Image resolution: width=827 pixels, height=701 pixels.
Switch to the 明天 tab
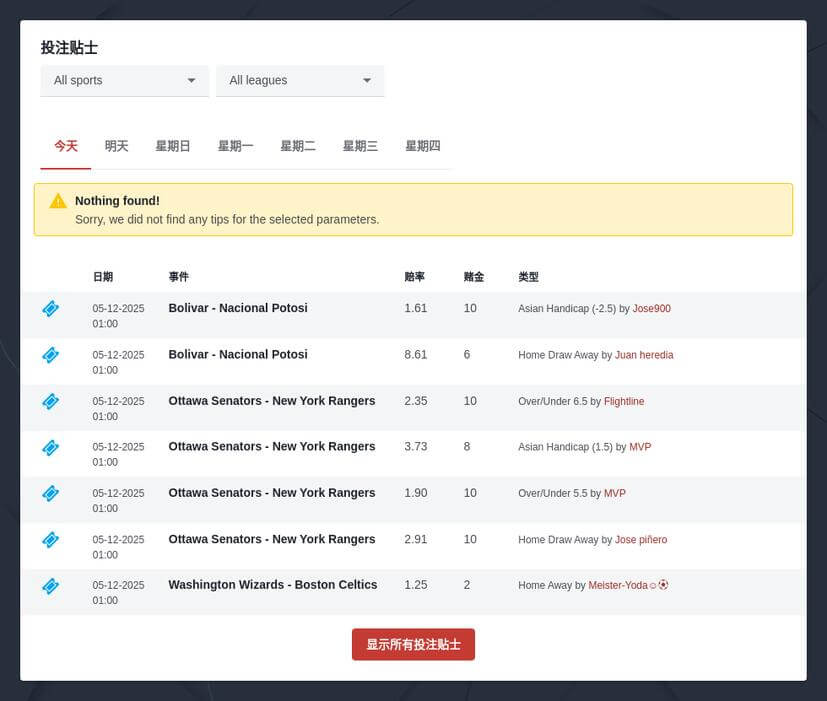click(116, 145)
